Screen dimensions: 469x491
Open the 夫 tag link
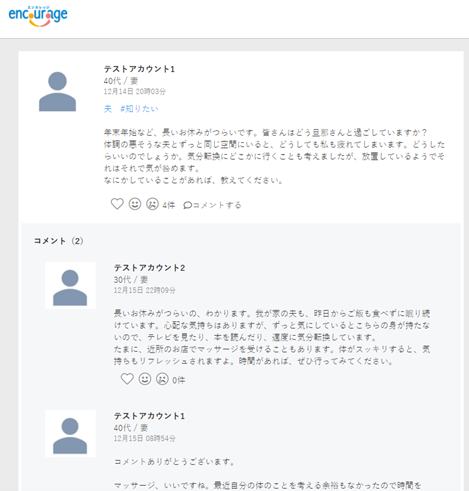(107, 109)
